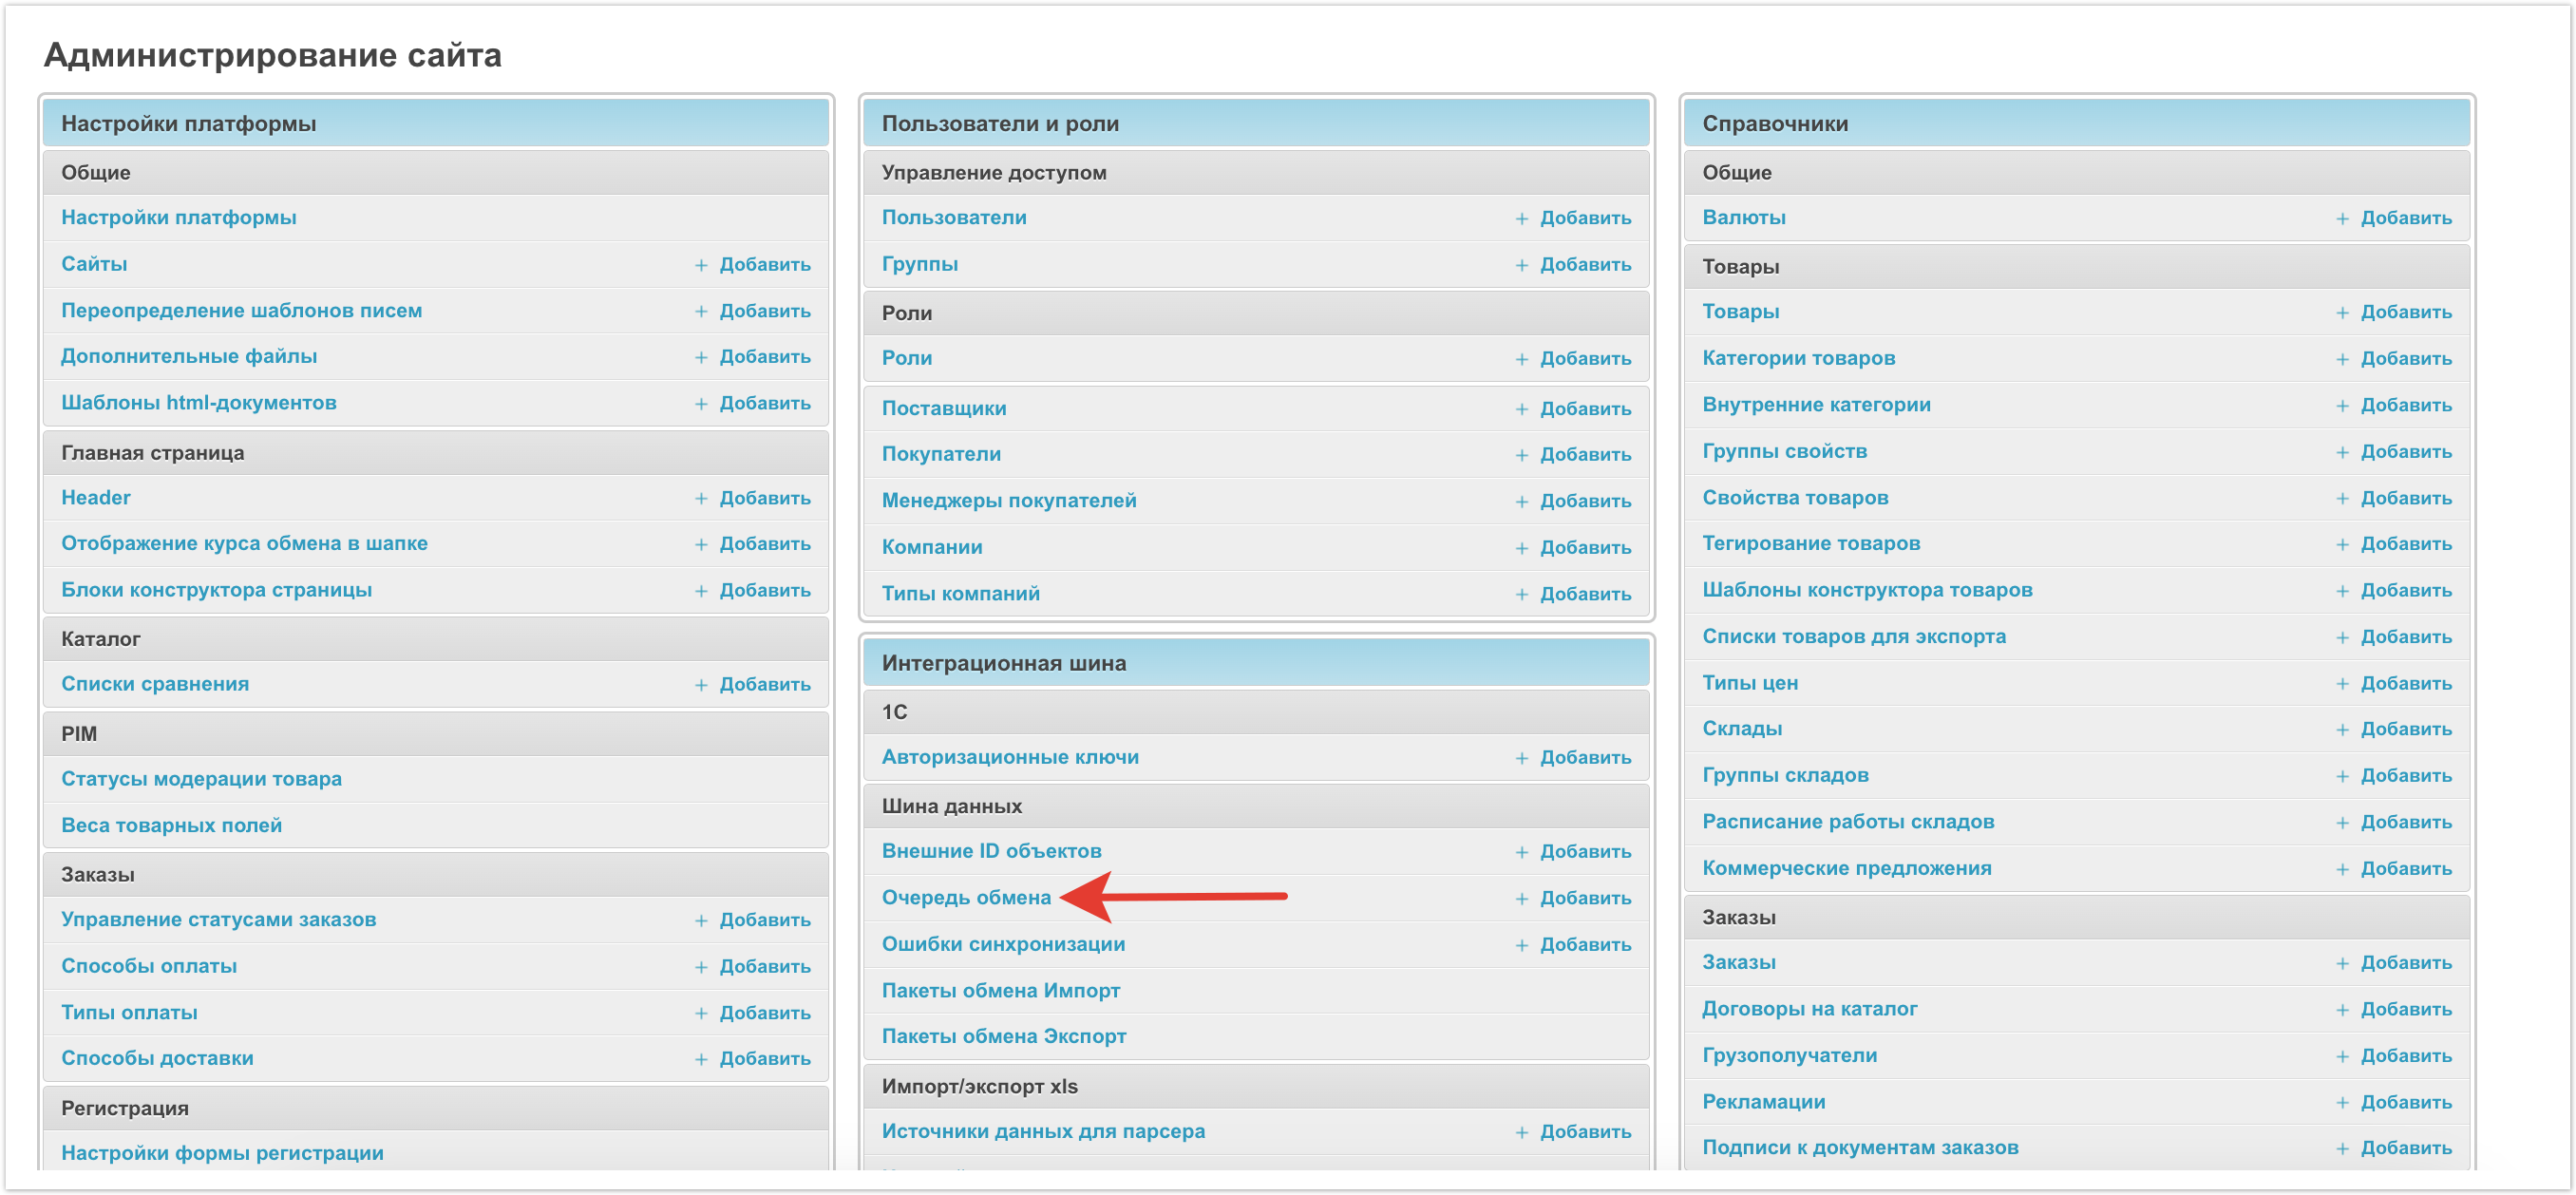
Task: Open the Заказы directory link
Action: coord(1738,963)
